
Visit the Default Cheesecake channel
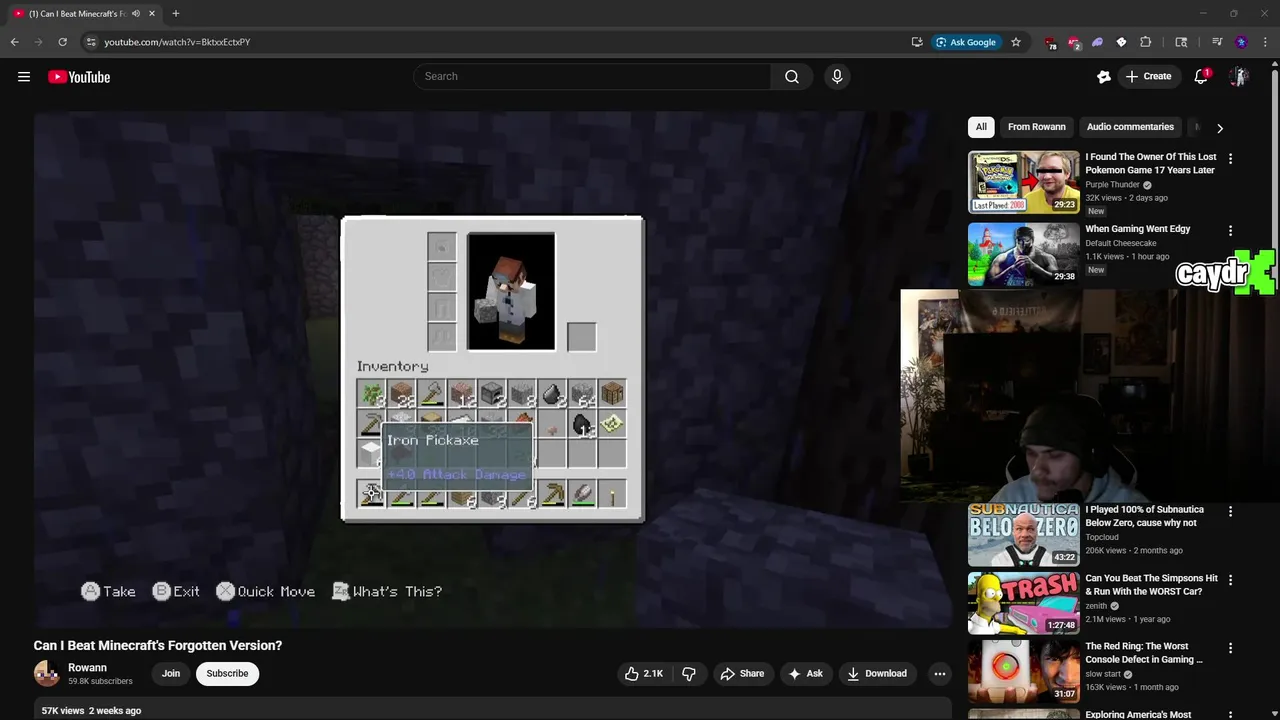click(x=1121, y=243)
